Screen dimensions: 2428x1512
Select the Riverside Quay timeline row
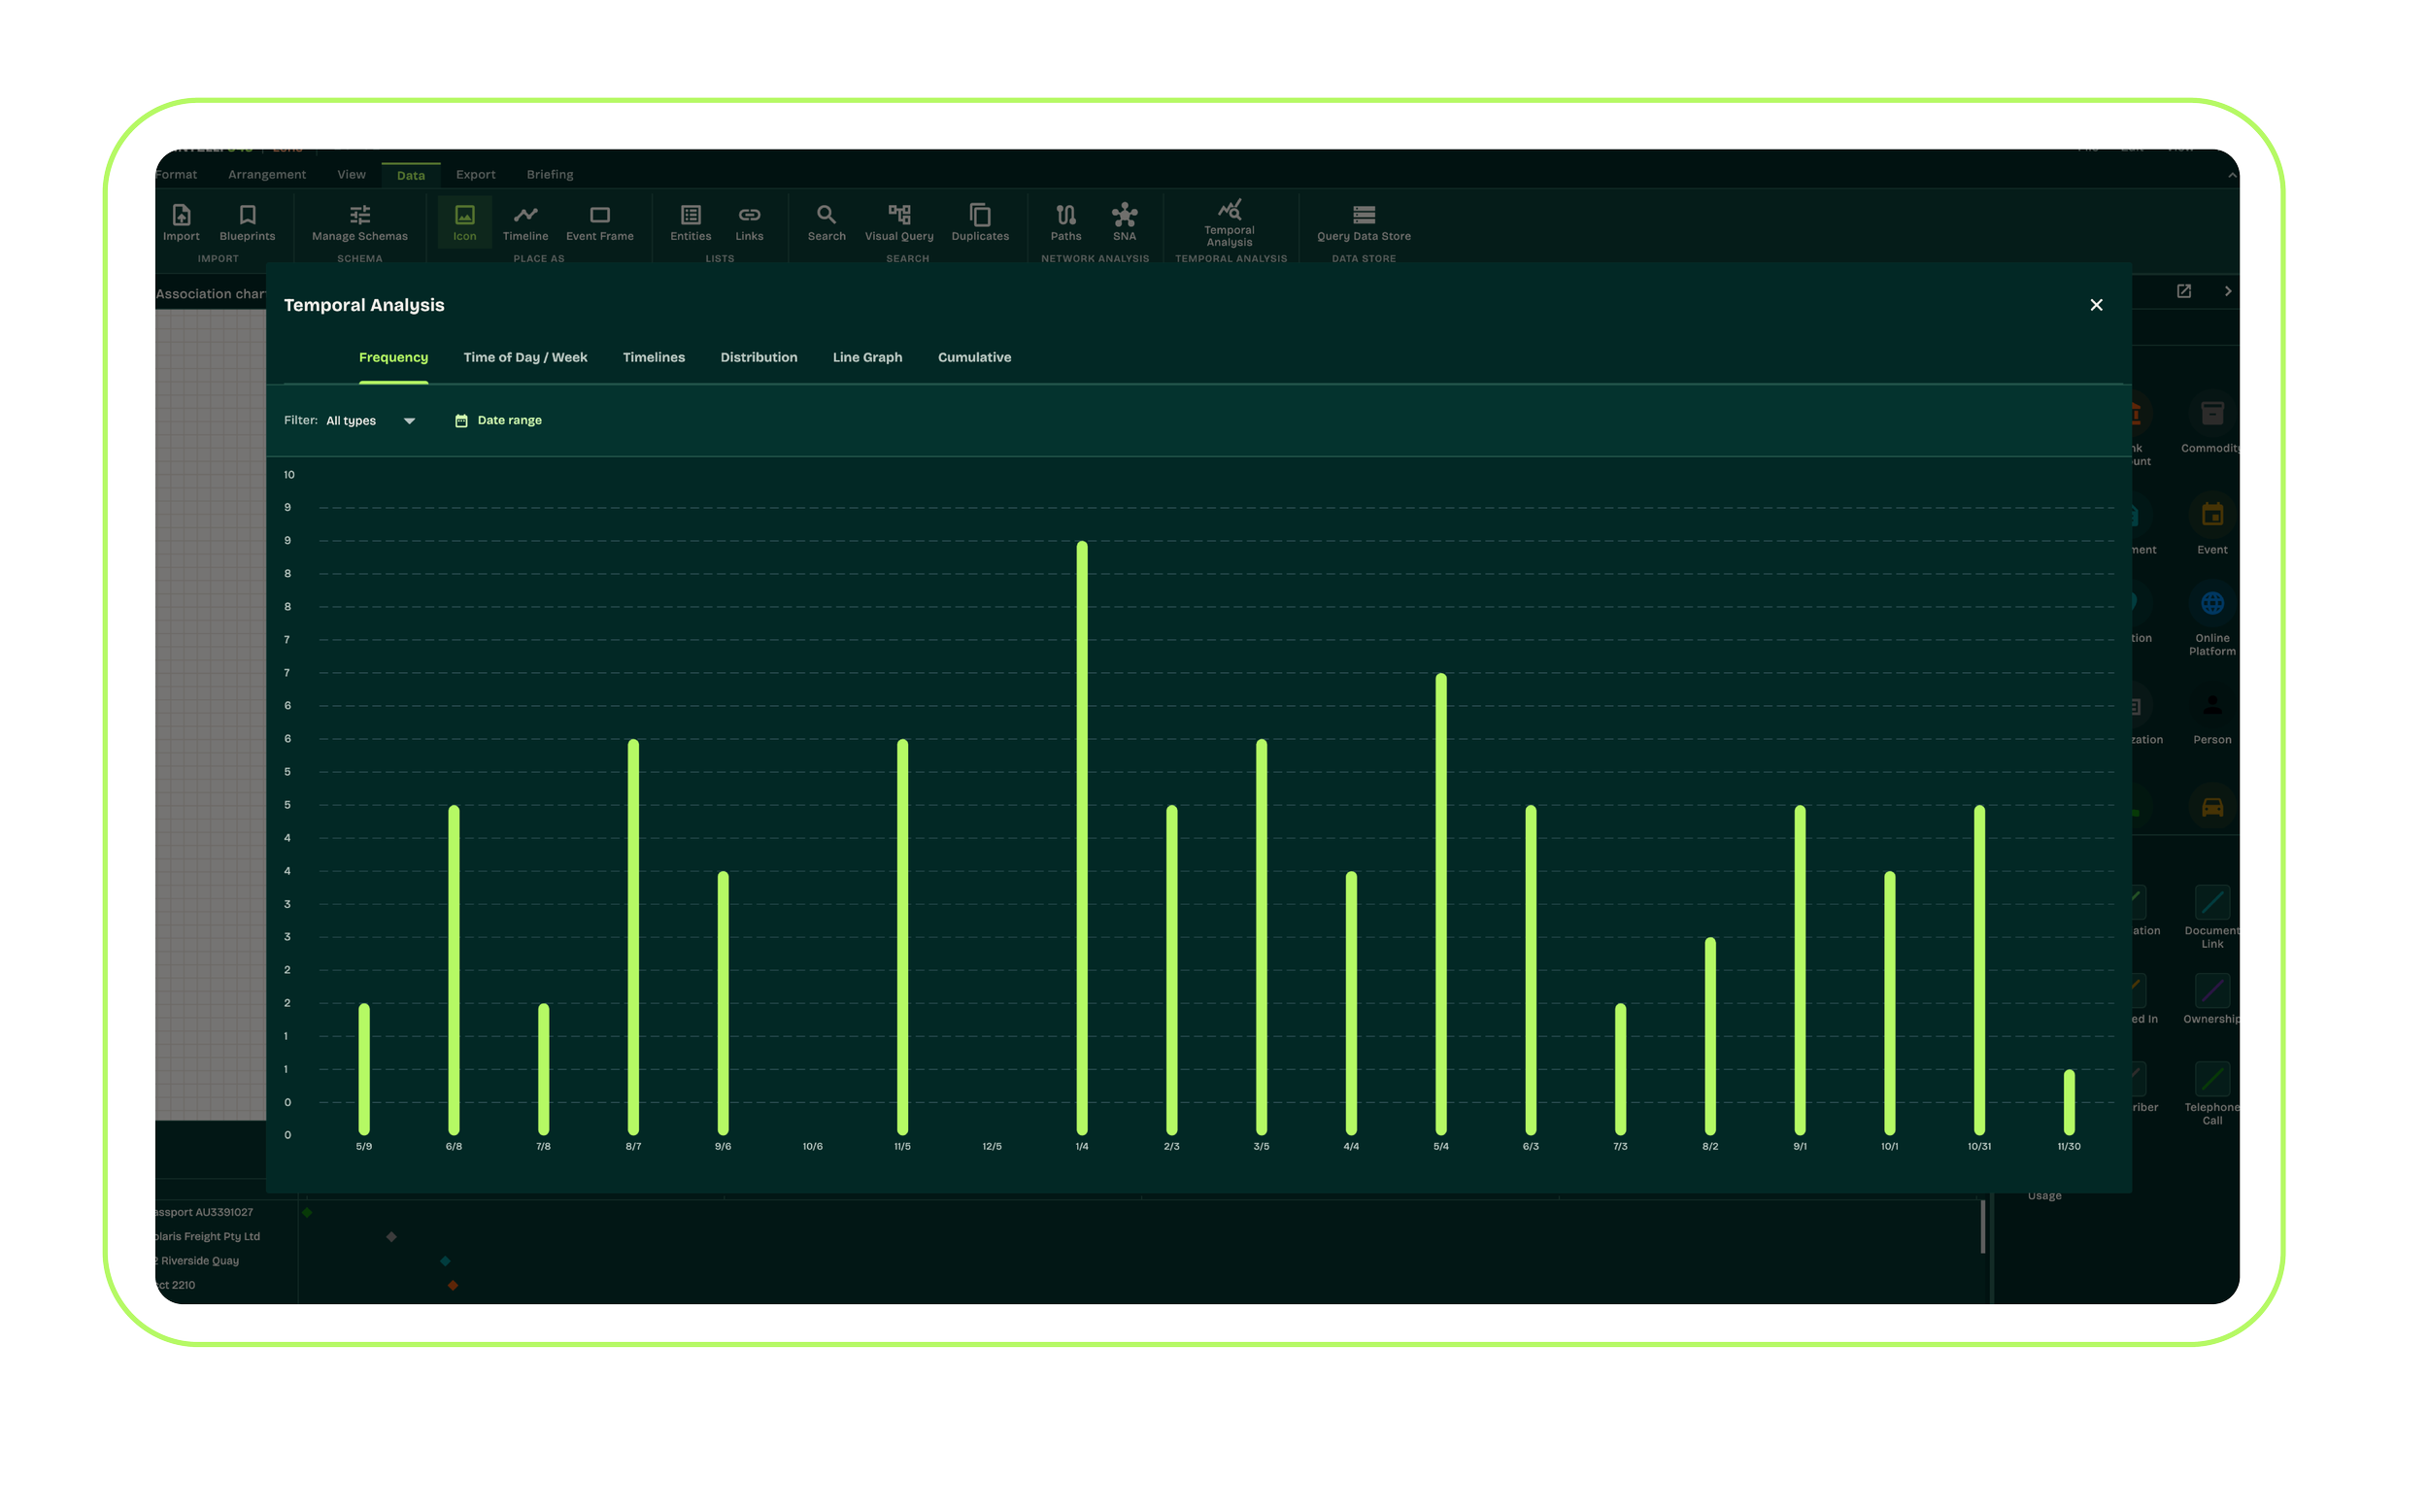pyautogui.click(x=198, y=1261)
